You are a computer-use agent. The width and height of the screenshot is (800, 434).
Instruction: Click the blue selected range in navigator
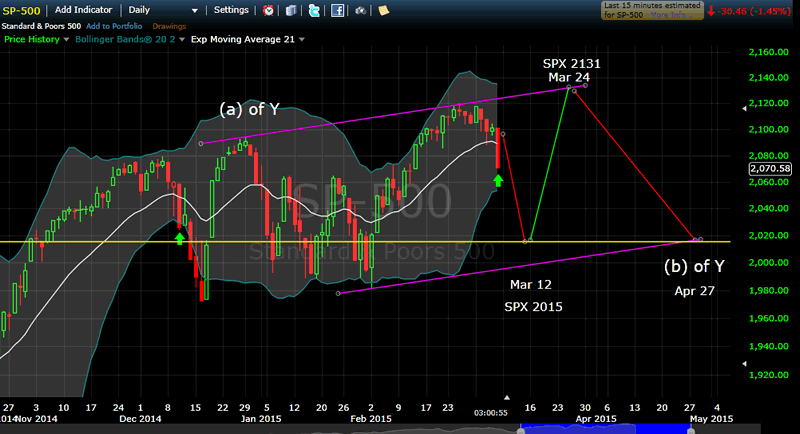tap(606, 428)
